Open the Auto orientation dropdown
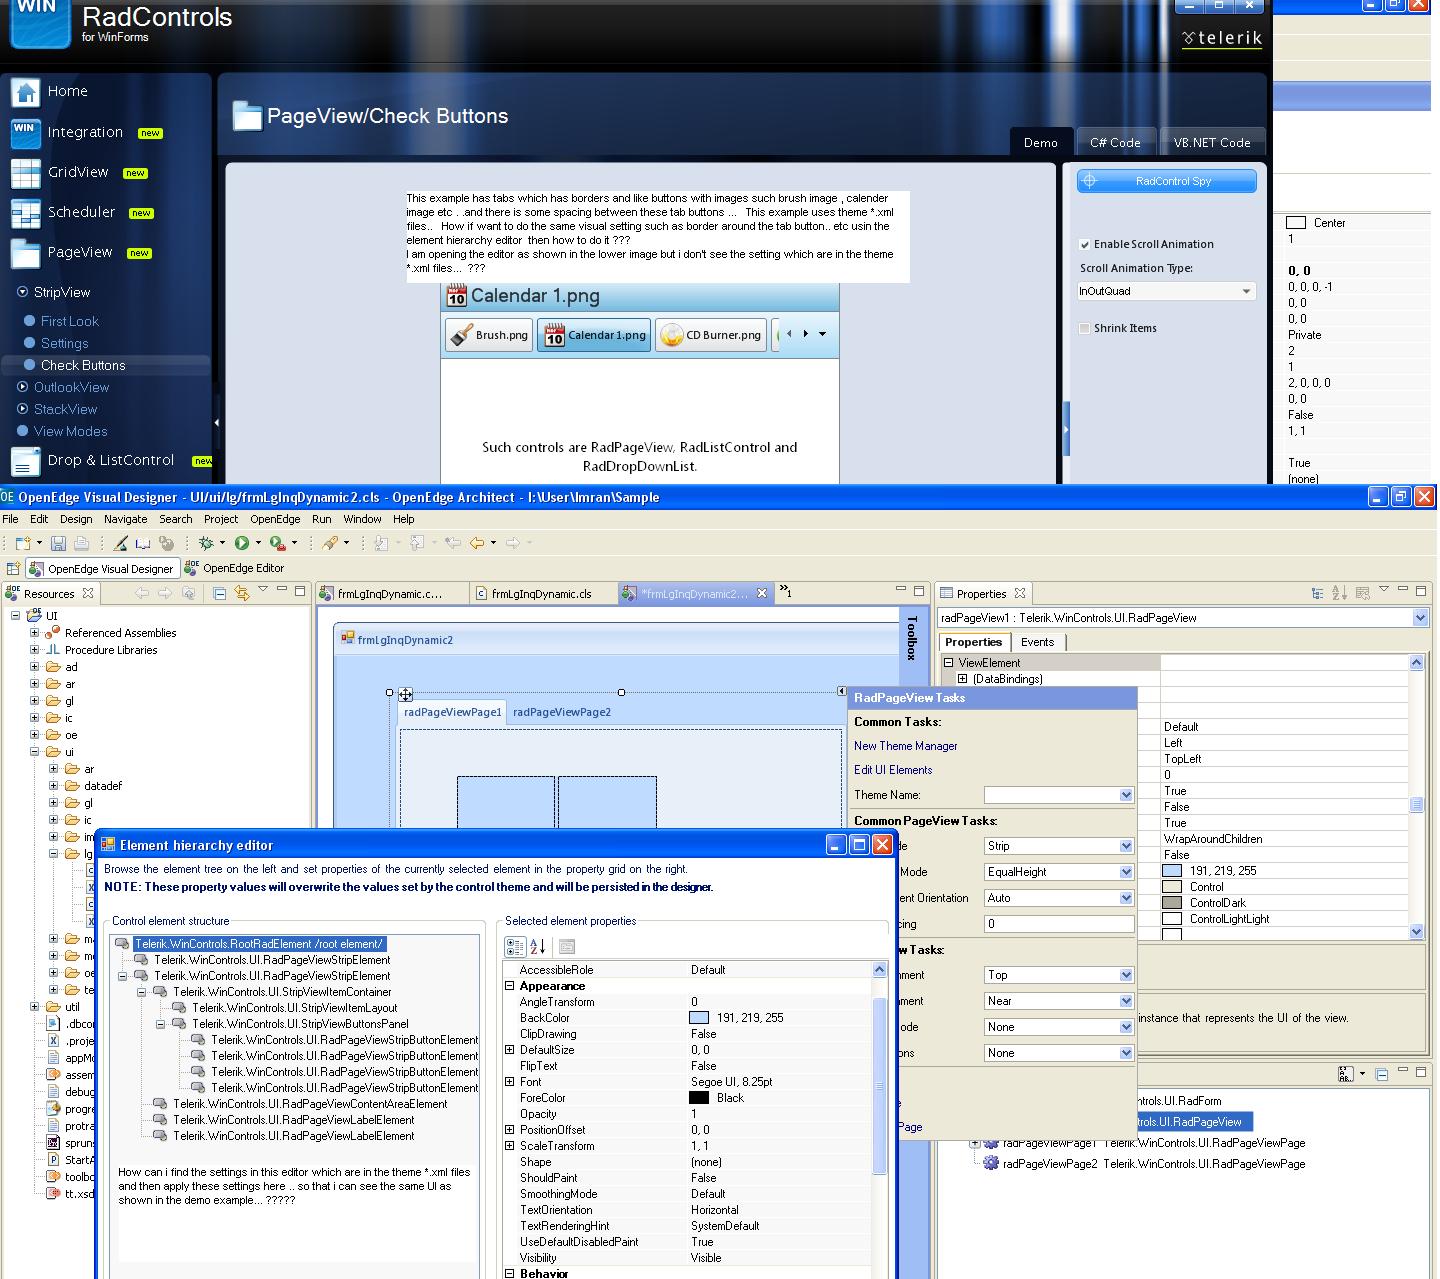 (1126, 898)
